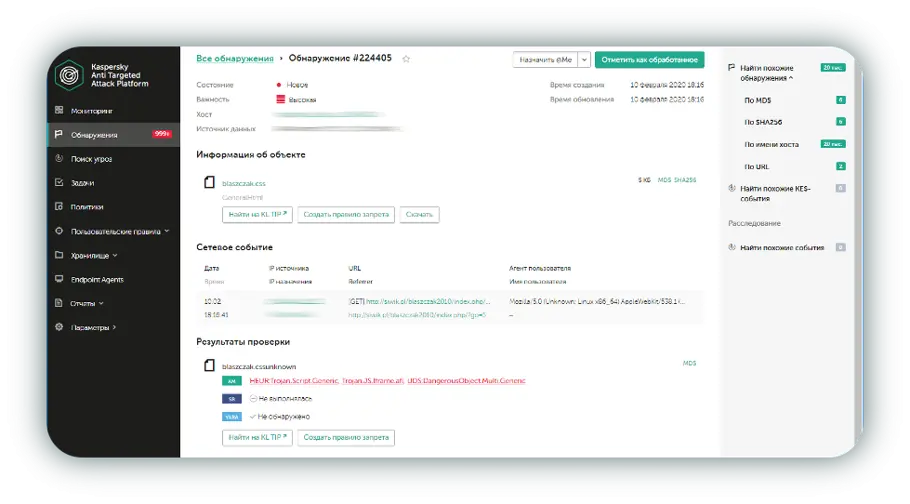Click Создать правило запрета in object info
910x504 pixels.
point(346,214)
